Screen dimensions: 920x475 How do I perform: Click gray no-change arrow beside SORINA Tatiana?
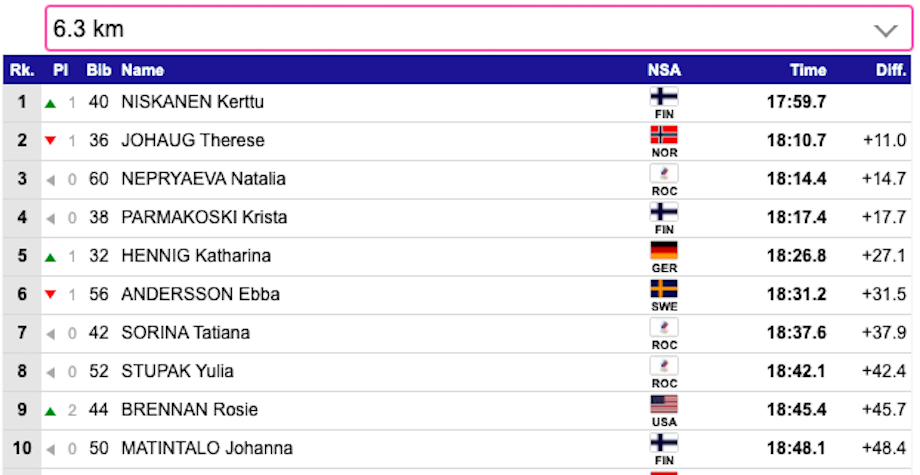pyautogui.click(x=50, y=334)
